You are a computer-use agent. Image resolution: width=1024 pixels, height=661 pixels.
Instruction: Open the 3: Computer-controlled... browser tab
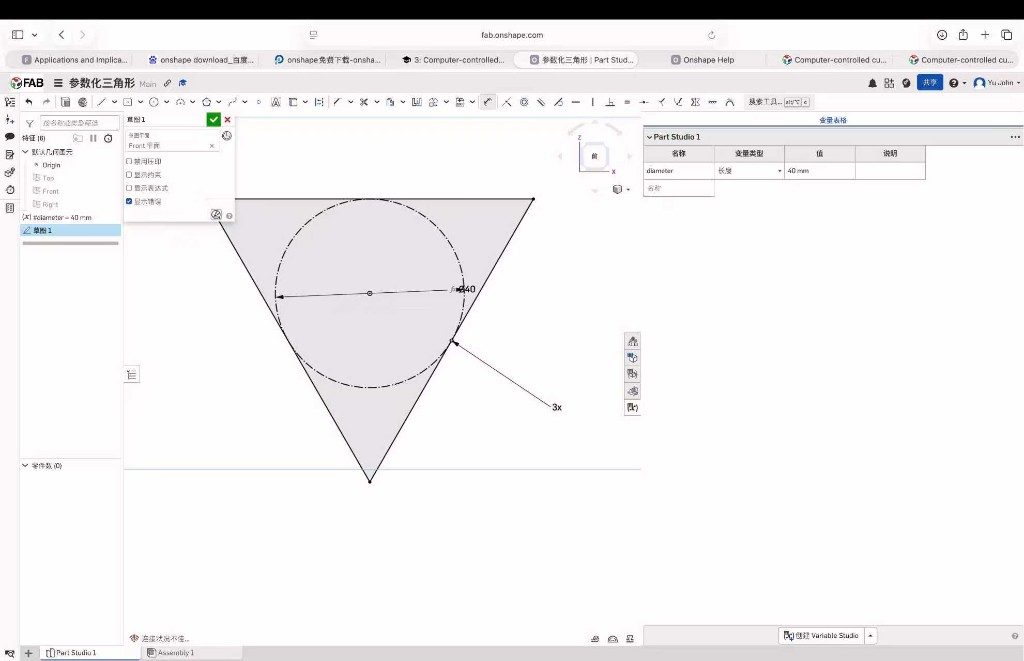click(x=453, y=59)
